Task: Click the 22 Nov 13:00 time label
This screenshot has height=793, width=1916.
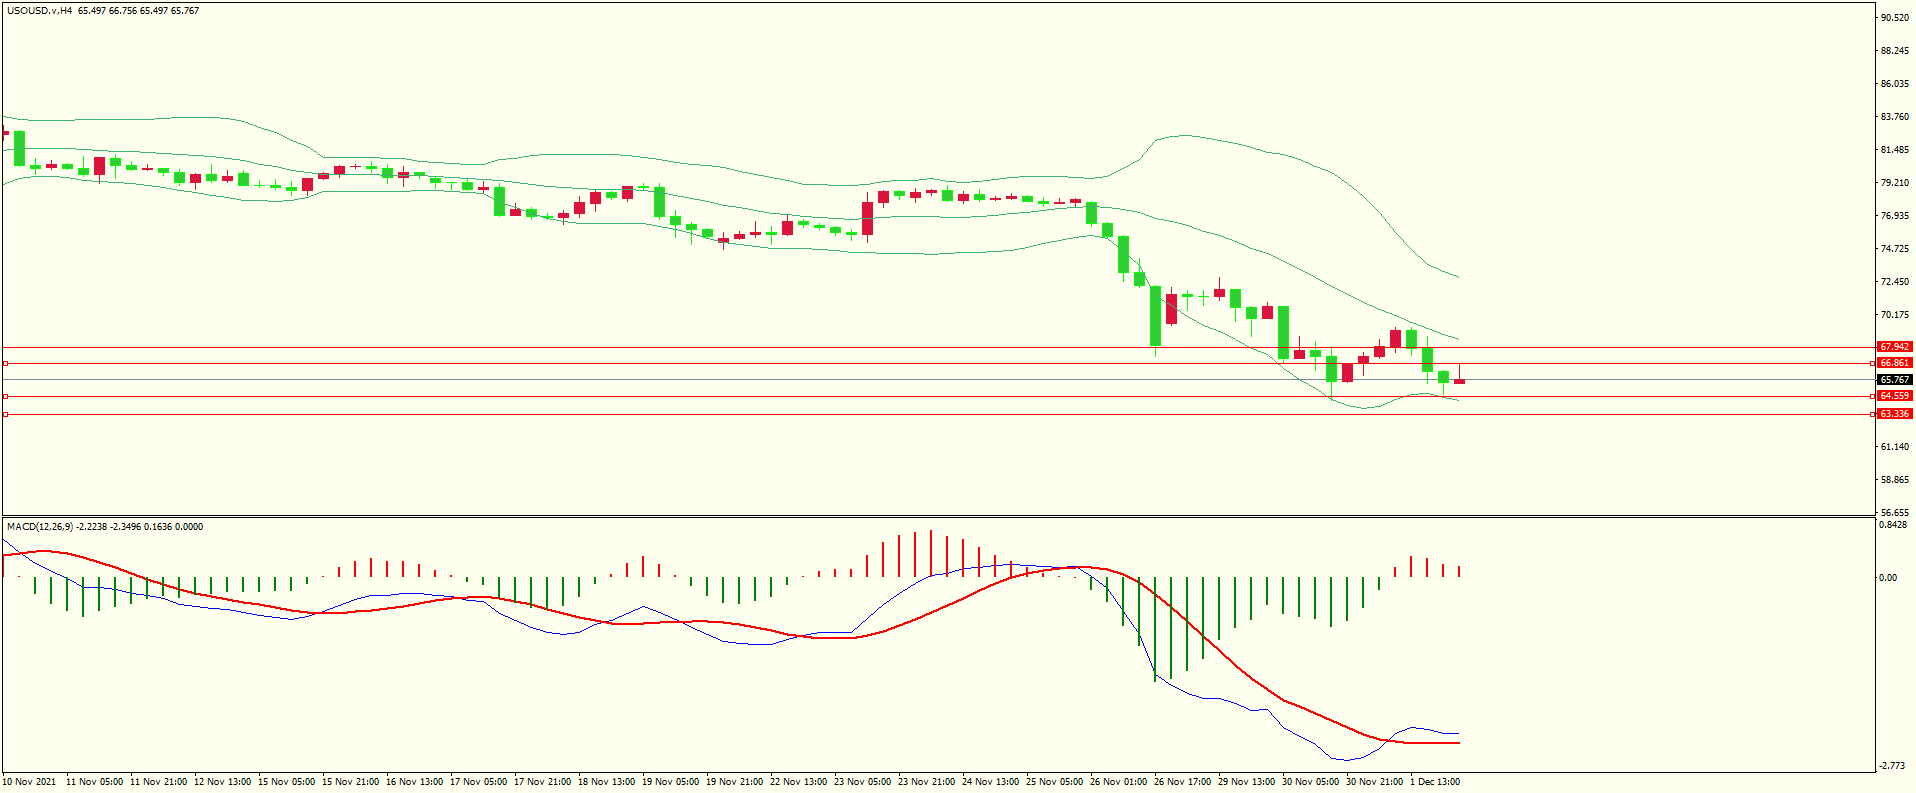Action: (x=799, y=782)
